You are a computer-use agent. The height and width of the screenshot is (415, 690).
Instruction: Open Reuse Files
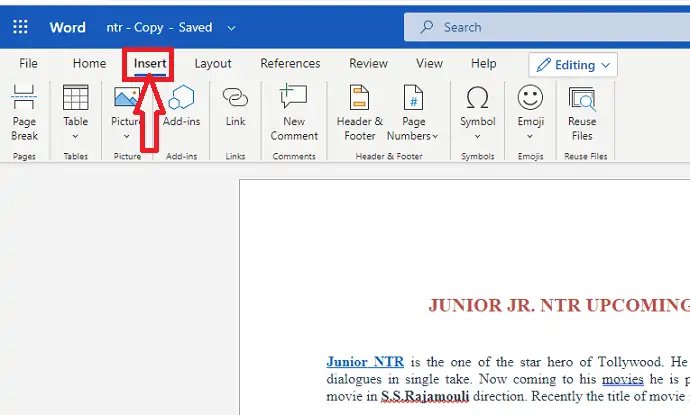[x=582, y=113]
